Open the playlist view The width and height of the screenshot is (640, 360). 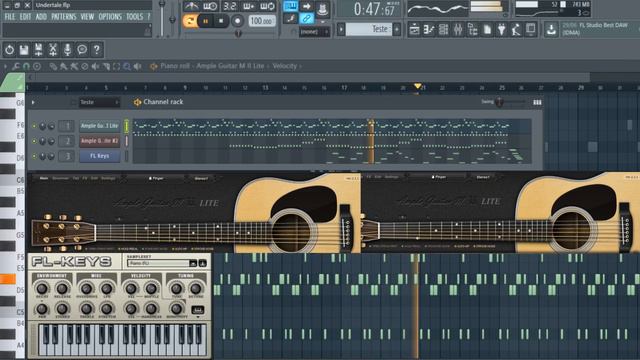coord(414,29)
